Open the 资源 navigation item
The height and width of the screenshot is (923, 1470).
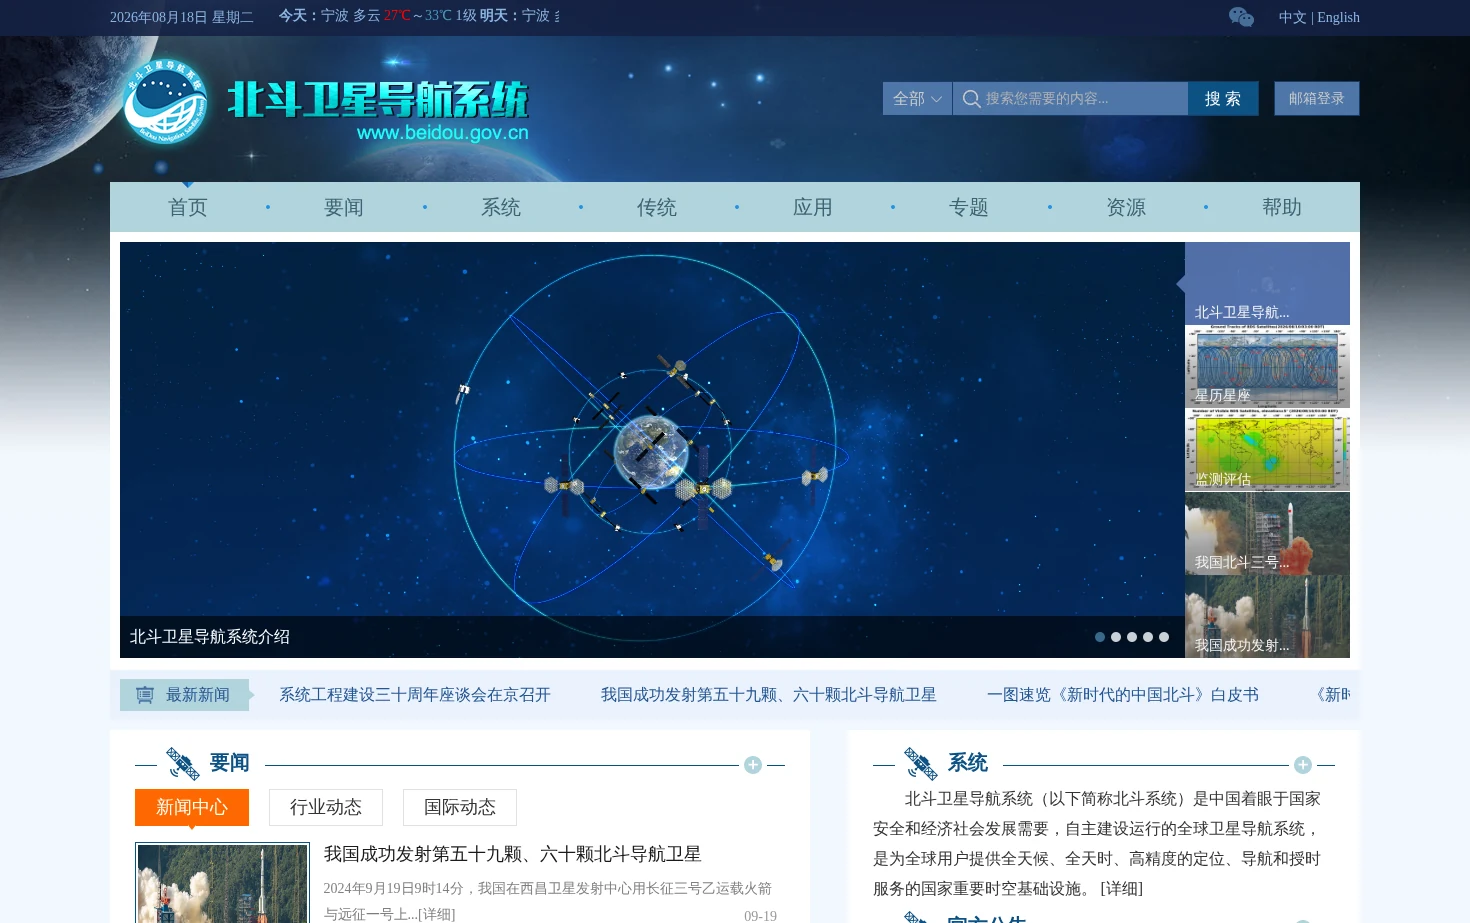(1126, 207)
